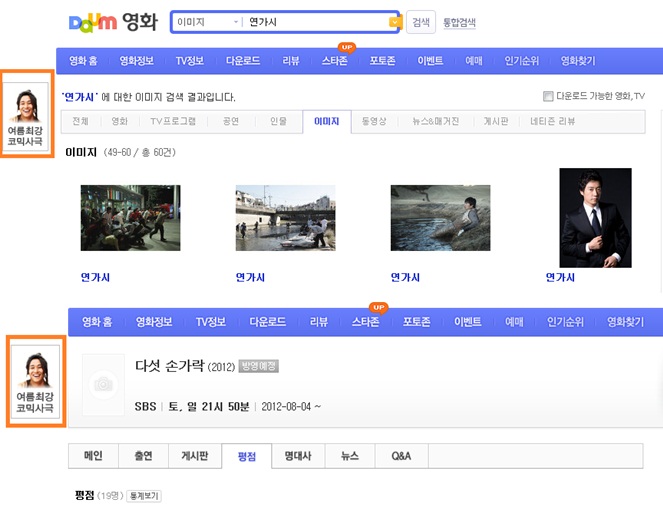Open the 이미지 search category dropdown

point(207,22)
